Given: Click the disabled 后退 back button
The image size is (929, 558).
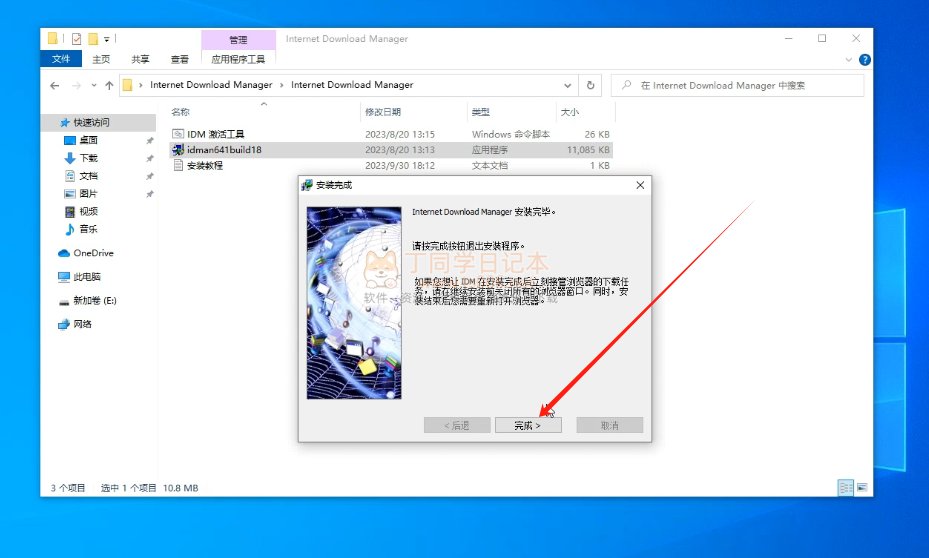Looking at the screenshot, I should coord(457,425).
